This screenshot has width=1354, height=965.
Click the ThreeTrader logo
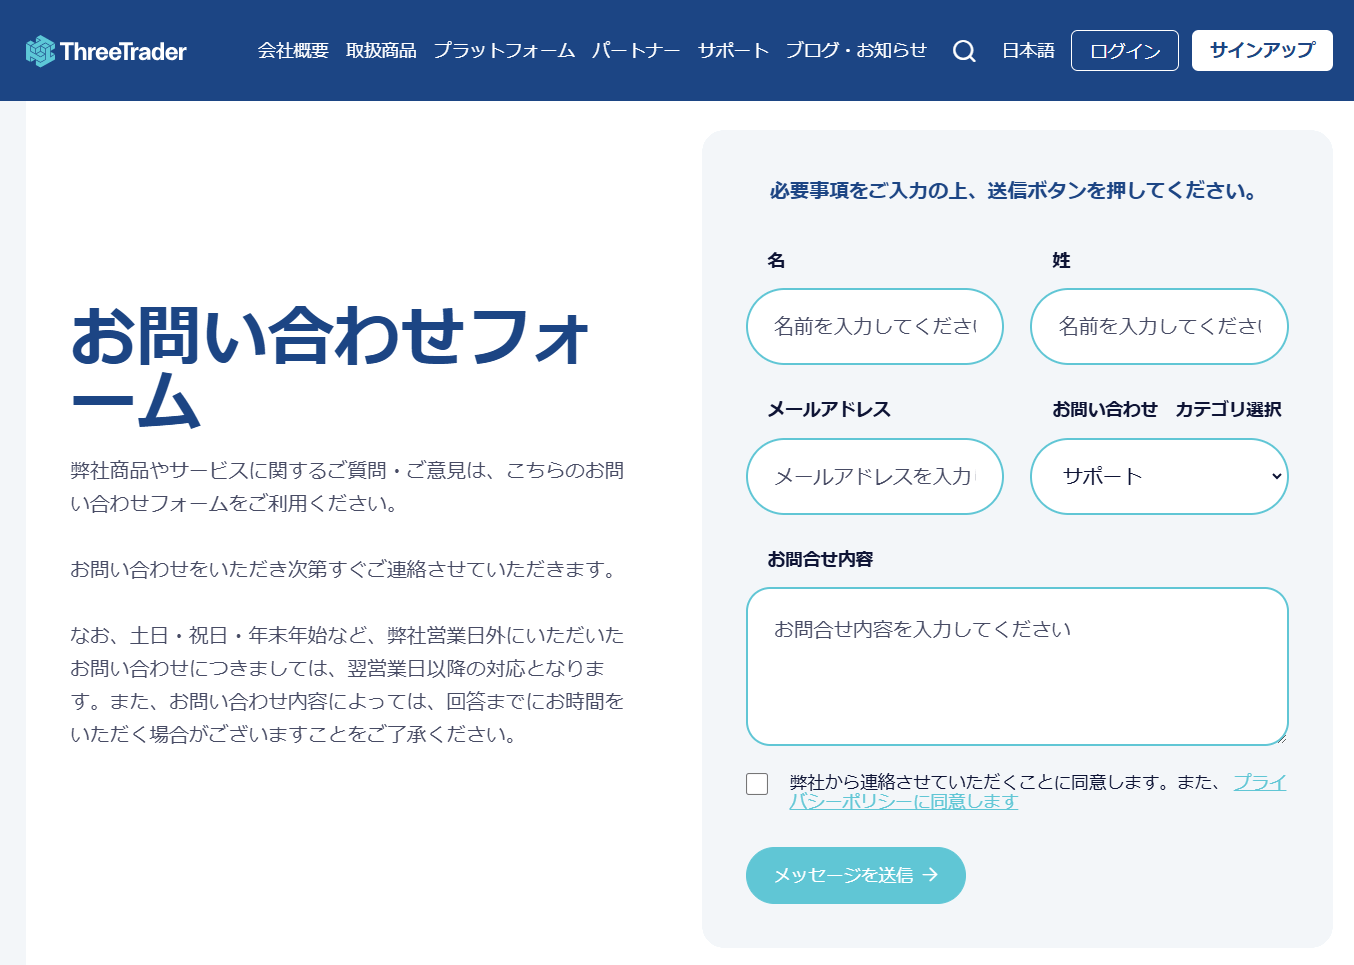[x=106, y=51]
